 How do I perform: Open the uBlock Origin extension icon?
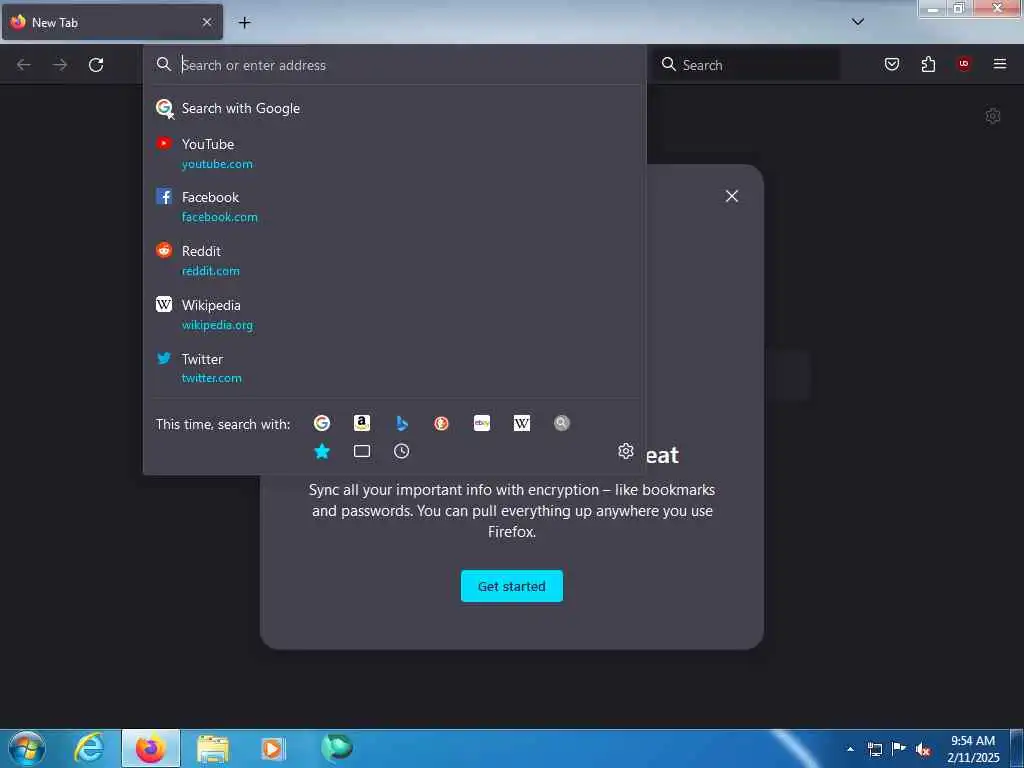(x=964, y=64)
